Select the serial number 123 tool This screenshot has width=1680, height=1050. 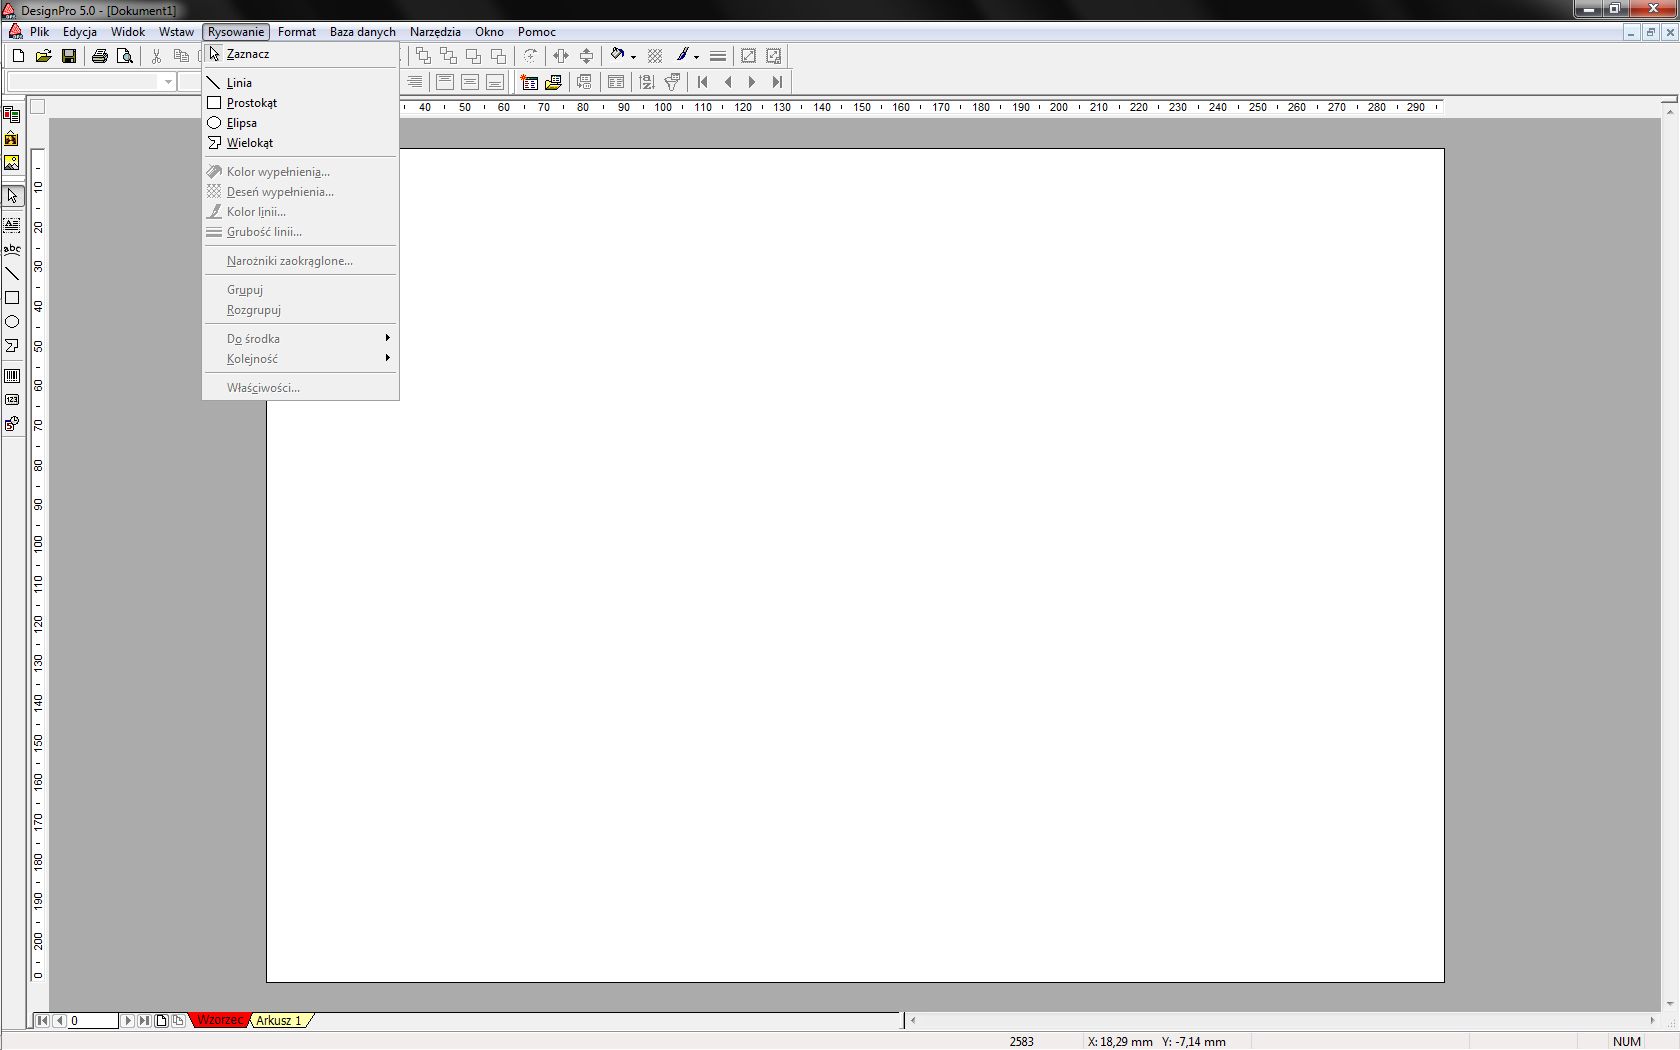coord(12,400)
